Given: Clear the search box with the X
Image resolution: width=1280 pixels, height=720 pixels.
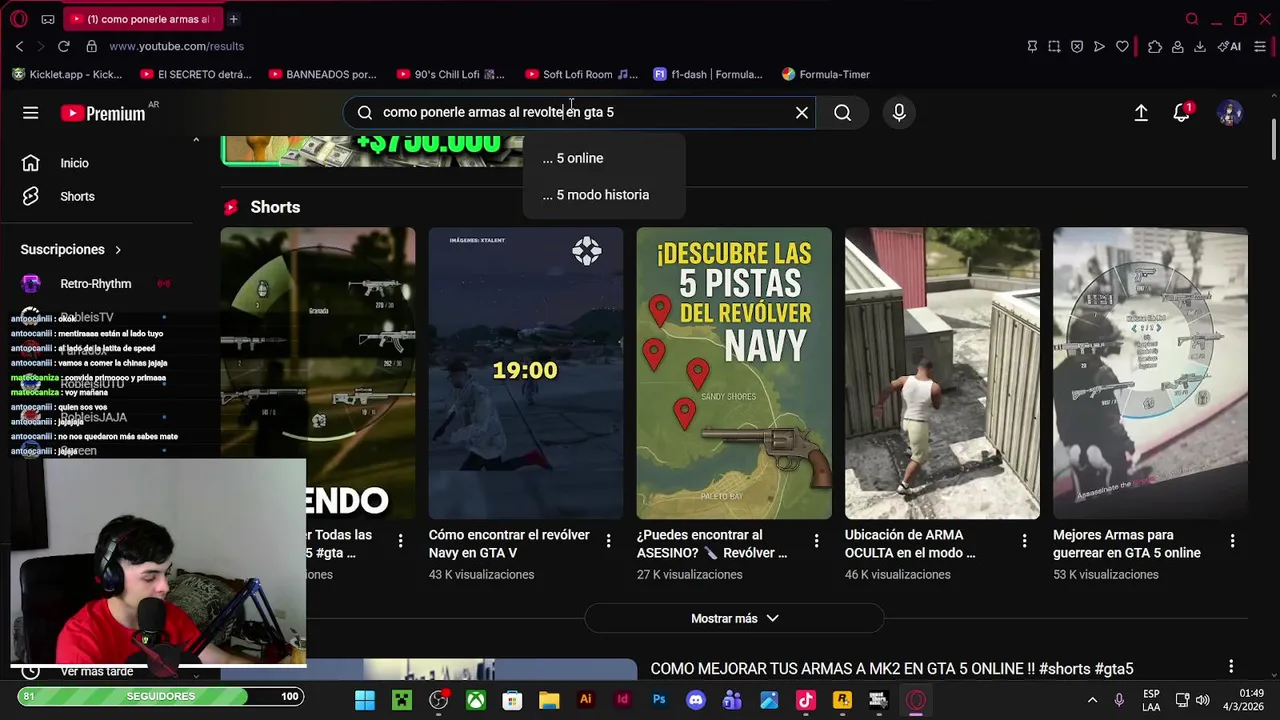Looking at the screenshot, I should pos(801,113).
